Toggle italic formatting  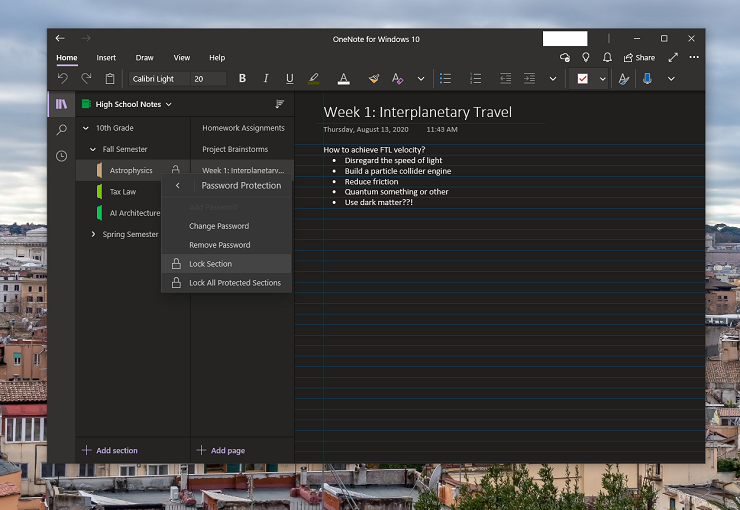266,78
